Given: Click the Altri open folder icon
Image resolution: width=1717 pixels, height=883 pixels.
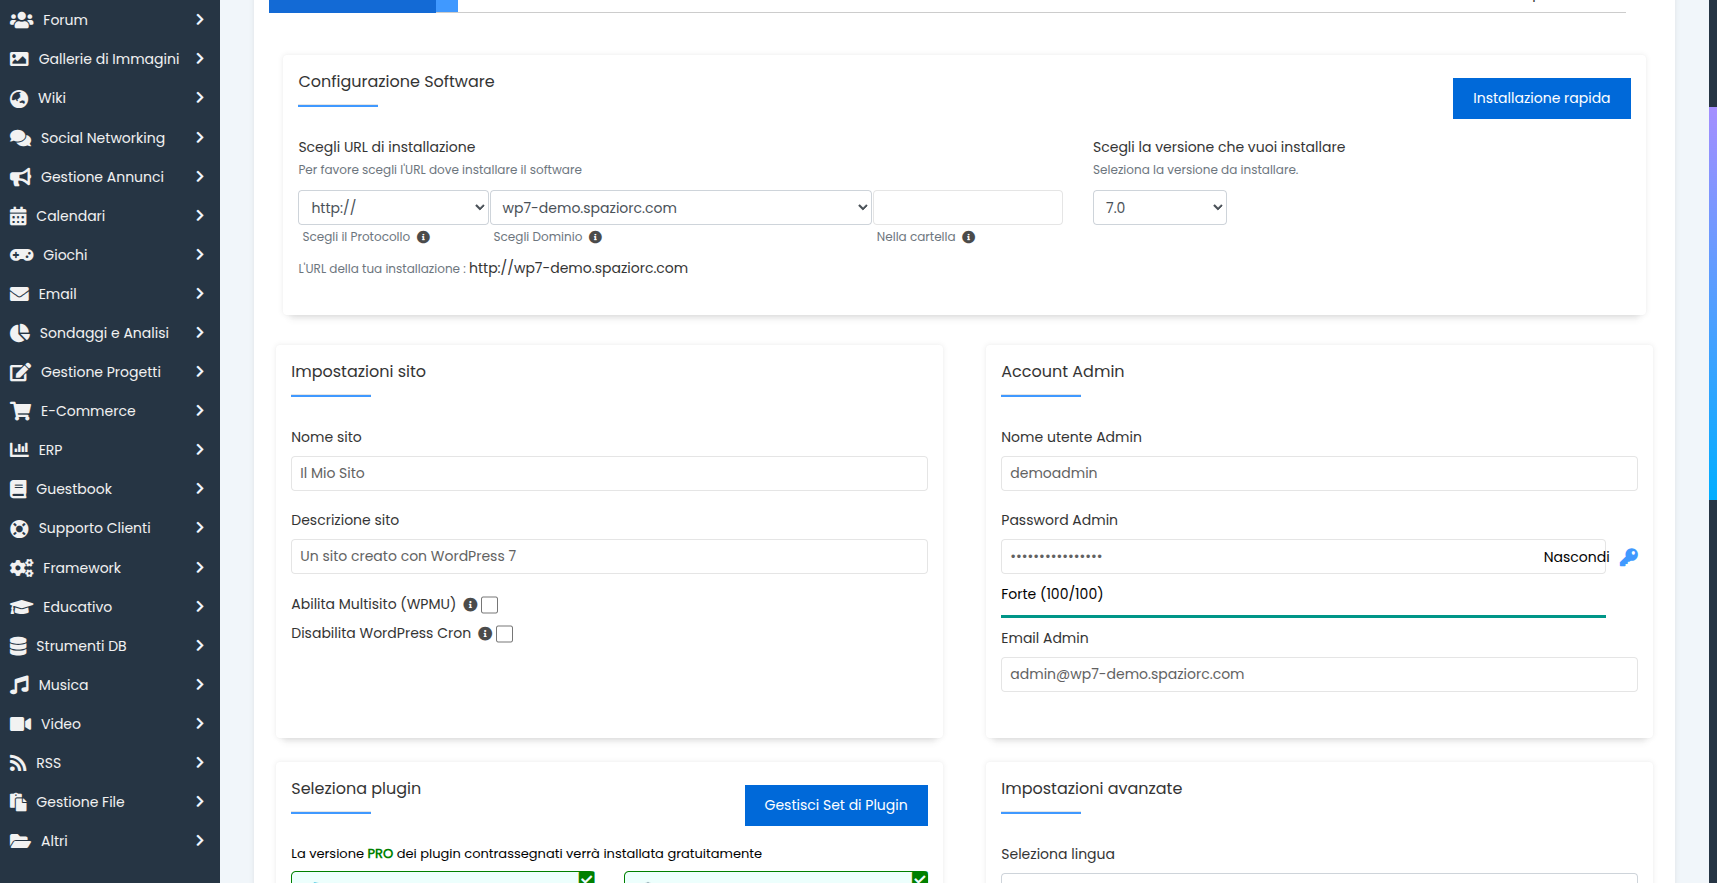Looking at the screenshot, I should coord(20,841).
